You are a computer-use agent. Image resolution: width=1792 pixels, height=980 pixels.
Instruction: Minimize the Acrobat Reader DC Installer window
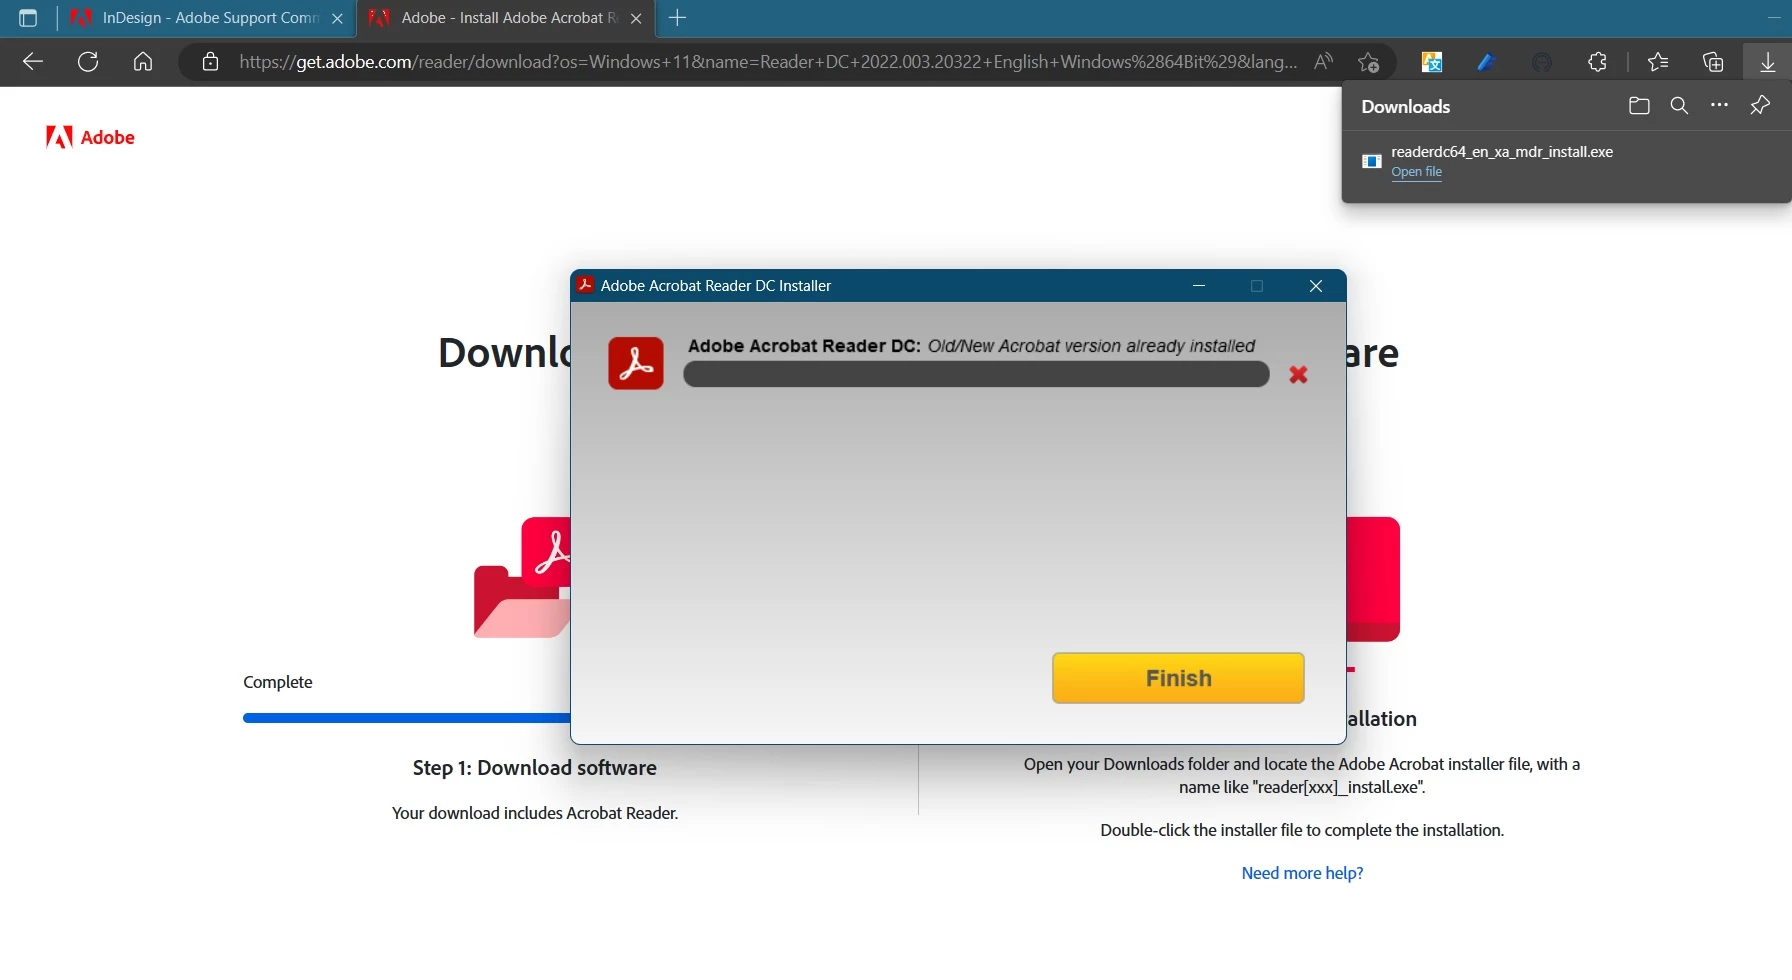click(1199, 286)
